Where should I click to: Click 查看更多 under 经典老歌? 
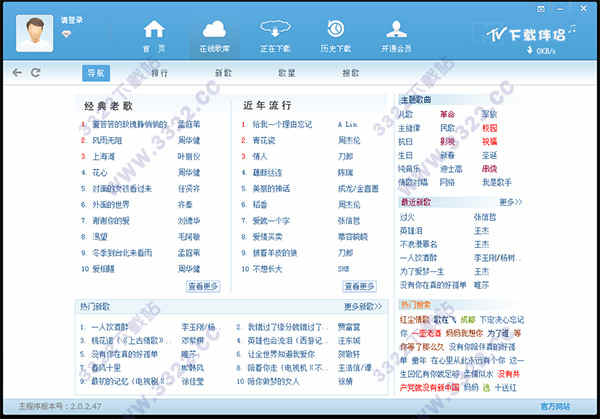pos(203,286)
